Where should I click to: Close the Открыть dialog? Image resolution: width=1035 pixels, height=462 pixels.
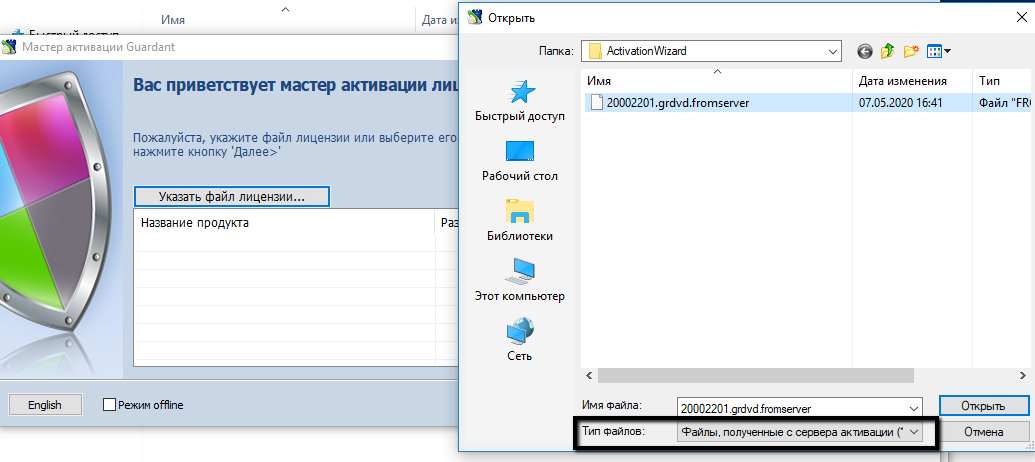(1020, 18)
